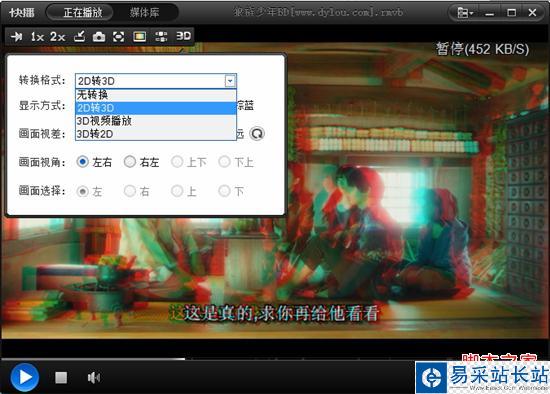Click the 画面视差 label
The width and height of the screenshot is (550, 394).
tap(42, 134)
